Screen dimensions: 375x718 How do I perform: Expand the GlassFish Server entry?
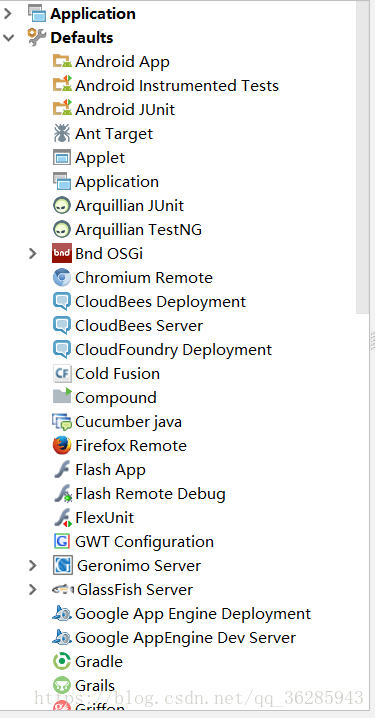(33, 589)
